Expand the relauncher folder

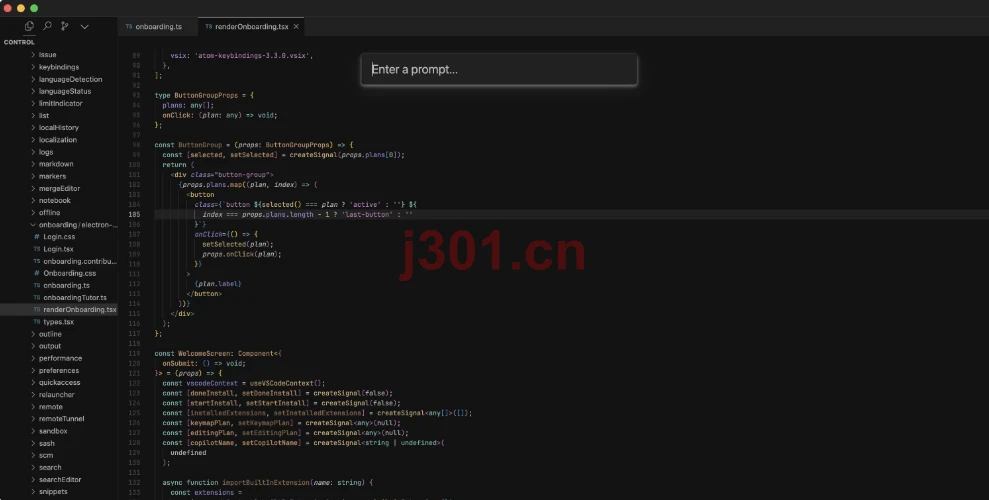pyautogui.click(x=59, y=395)
